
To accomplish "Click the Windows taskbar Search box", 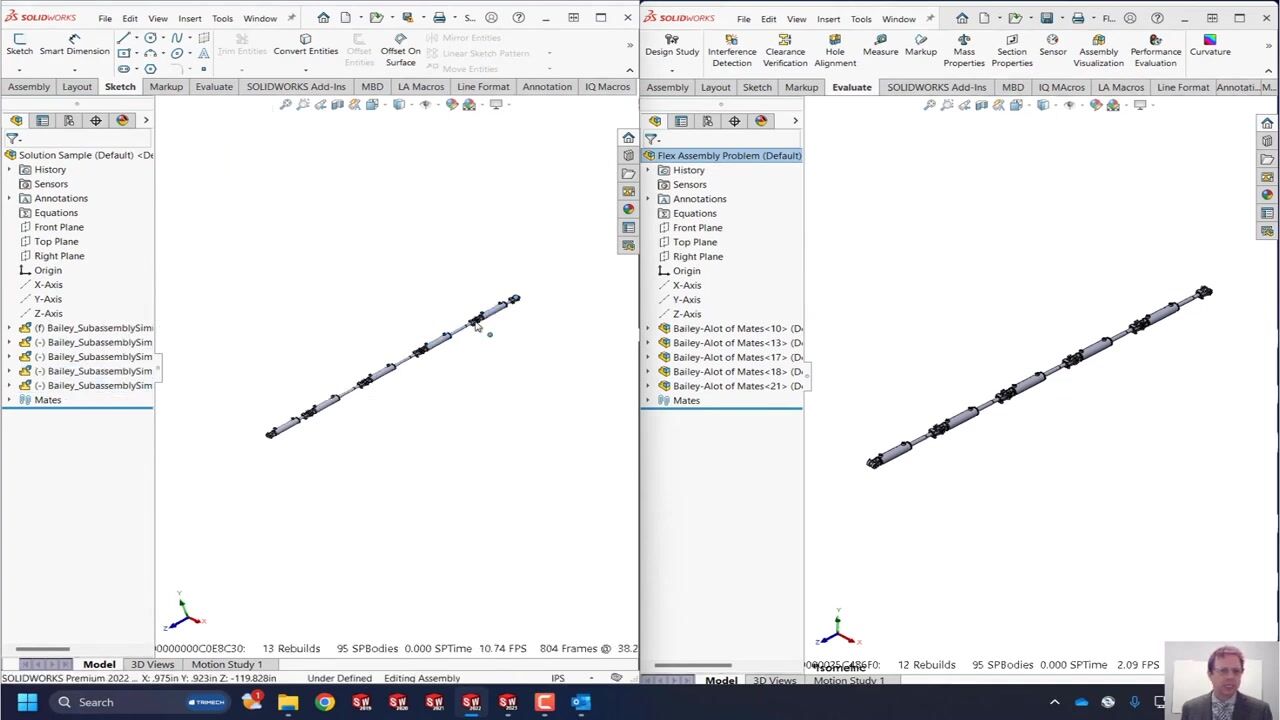I will [x=96, y=702].
